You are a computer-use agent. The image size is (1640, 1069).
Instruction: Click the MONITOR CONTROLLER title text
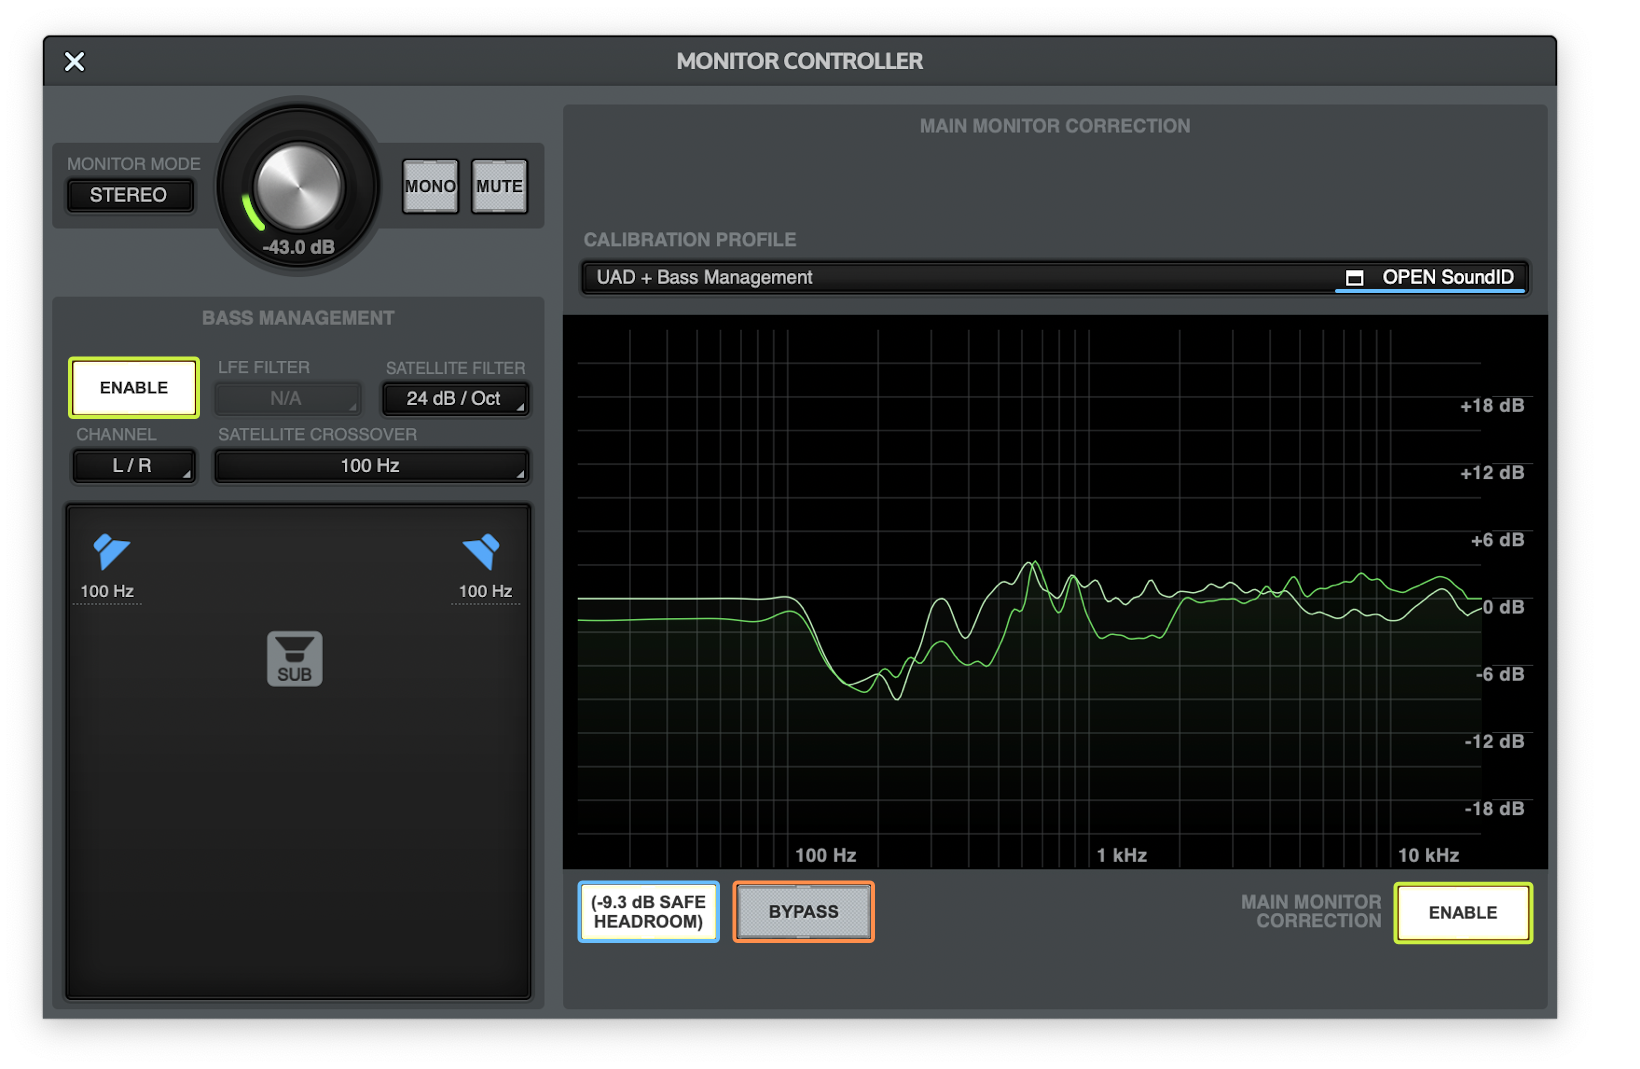(799, 62)
